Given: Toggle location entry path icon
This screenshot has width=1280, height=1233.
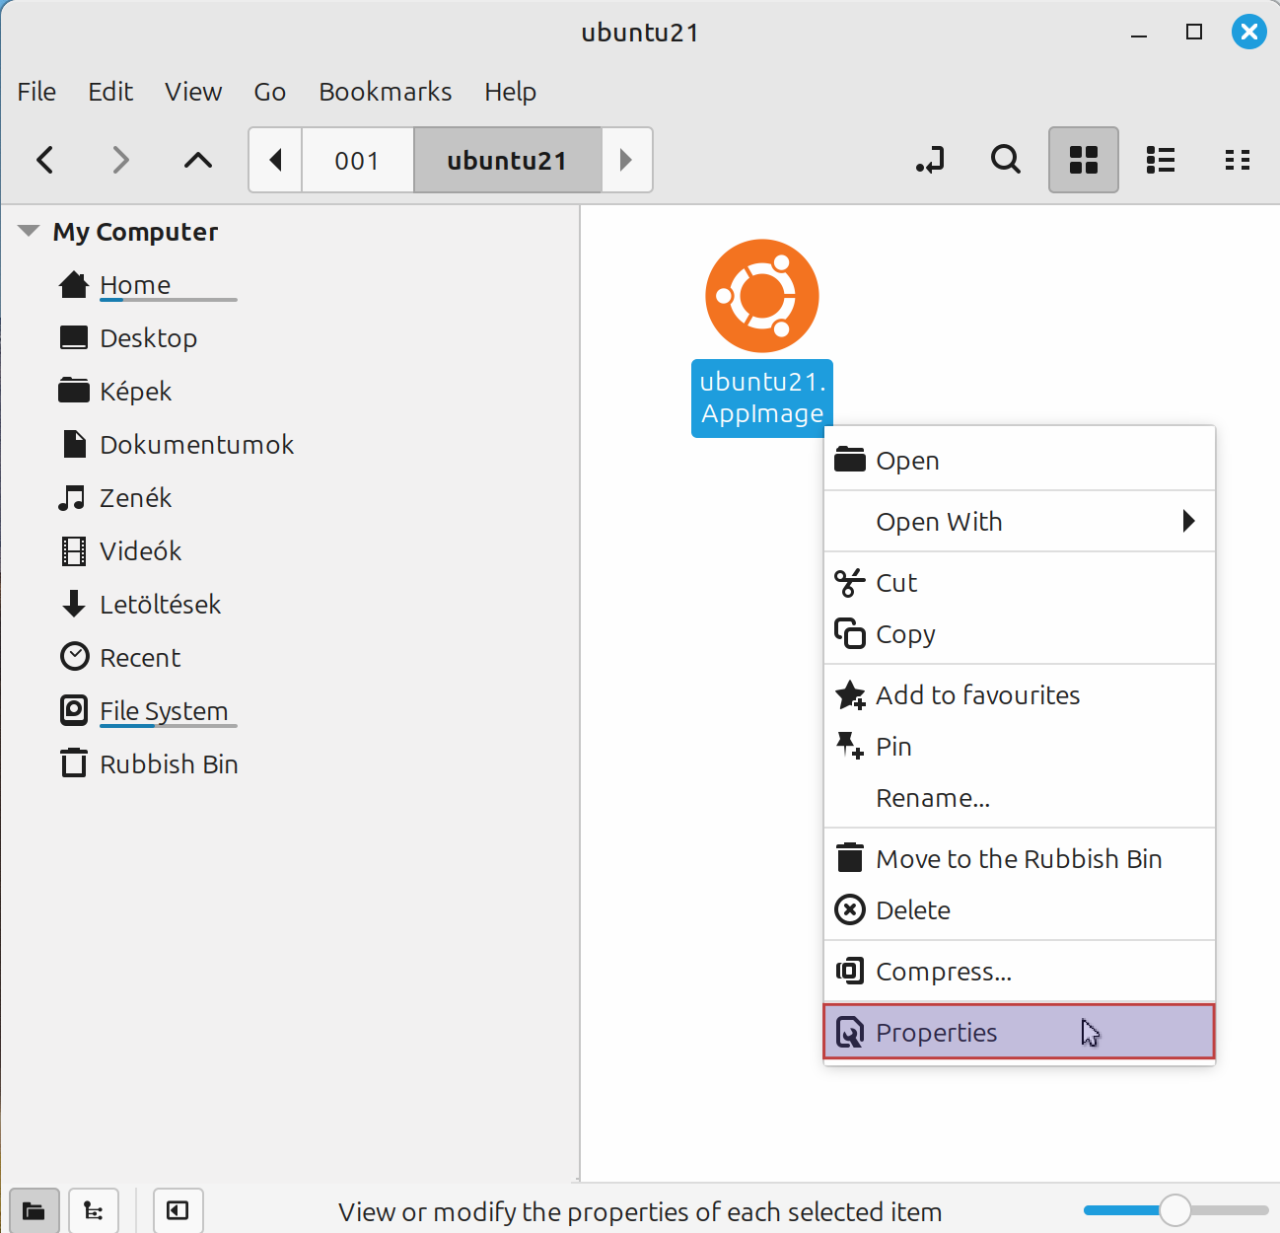Looking at the screenshot, I should coord(930,160).
